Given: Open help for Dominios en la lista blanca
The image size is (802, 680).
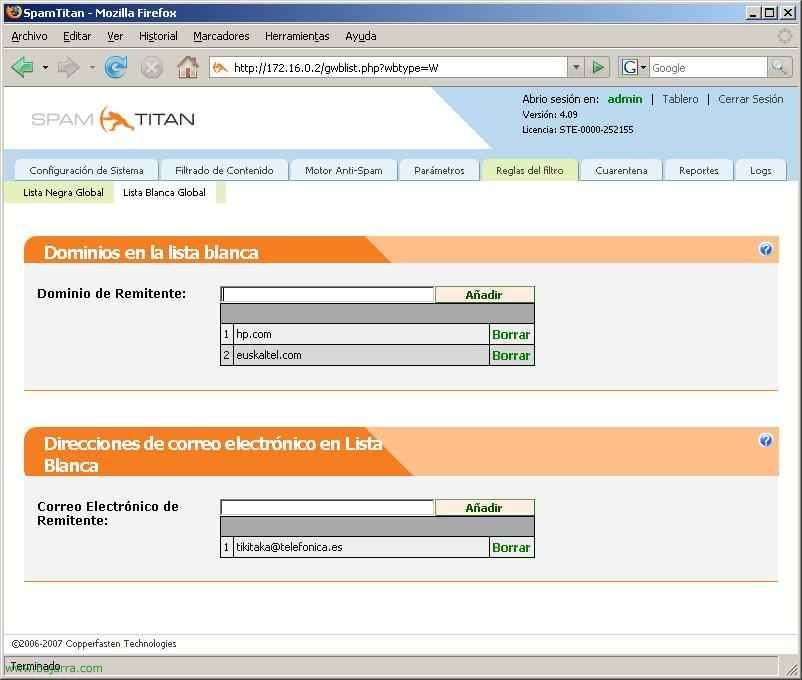Looking at the screenshot, I should [x=765, y=249].
